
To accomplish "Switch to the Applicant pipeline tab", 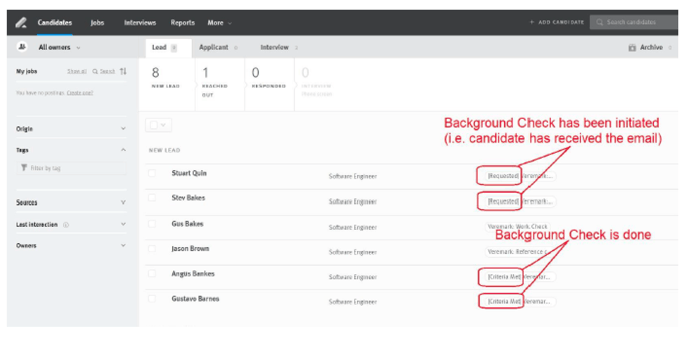I will [x=218, y=47].
